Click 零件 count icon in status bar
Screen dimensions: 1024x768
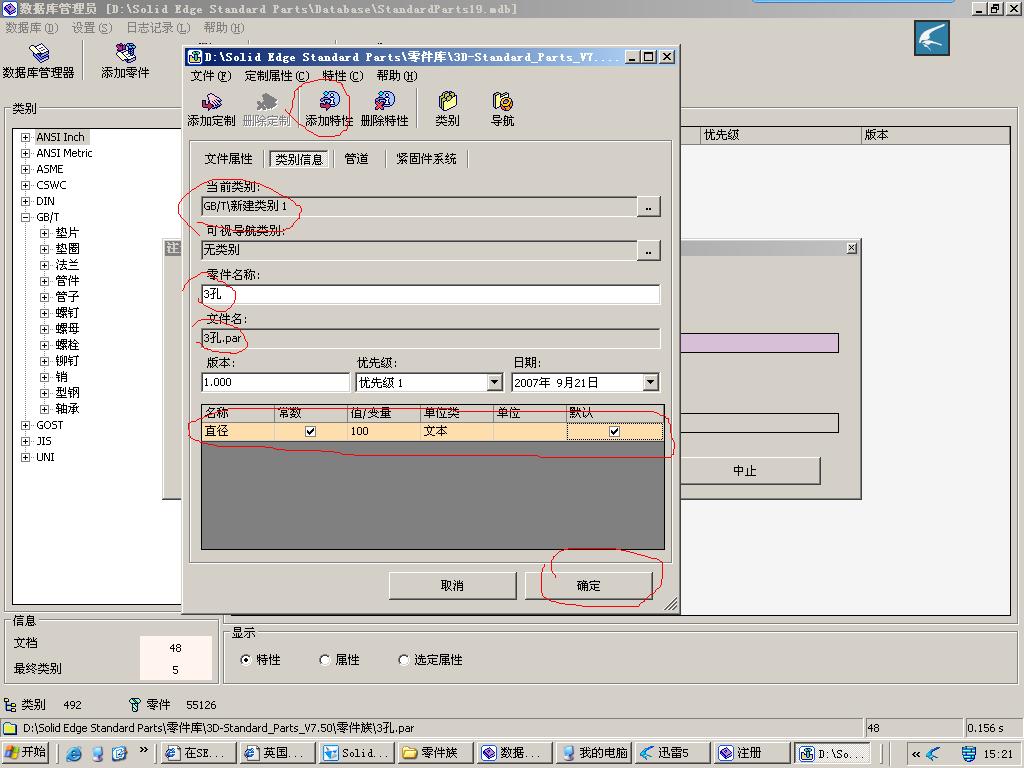tap(135, 705)
